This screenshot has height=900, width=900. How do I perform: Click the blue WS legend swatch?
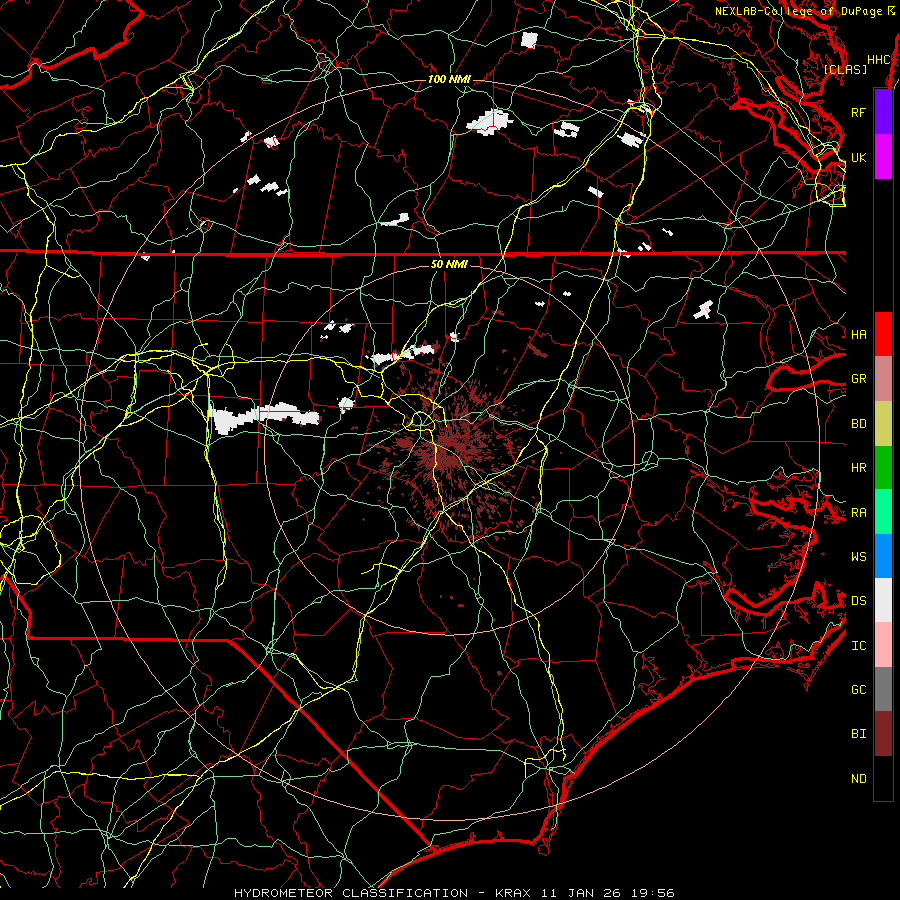(883, 556)
